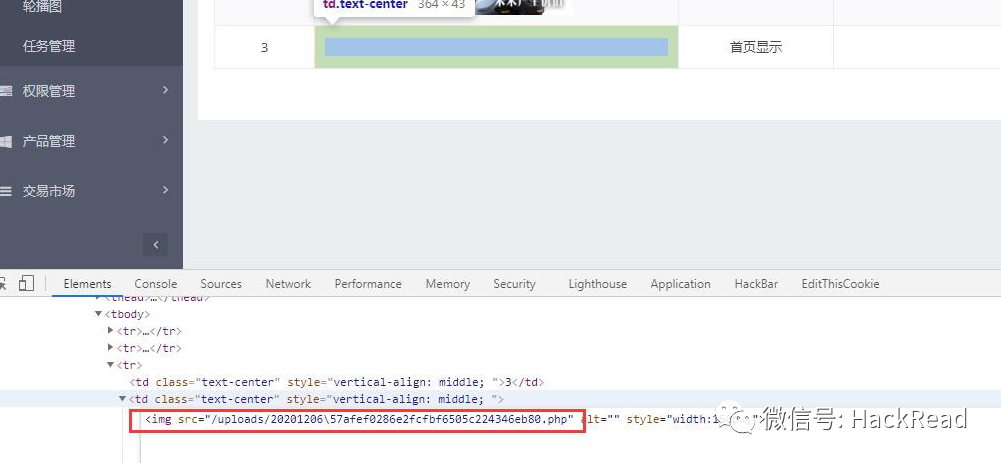Open the 轮播图 sidebar link
The height and width of the screenshot is (463, 1001).
click(42, 7)
